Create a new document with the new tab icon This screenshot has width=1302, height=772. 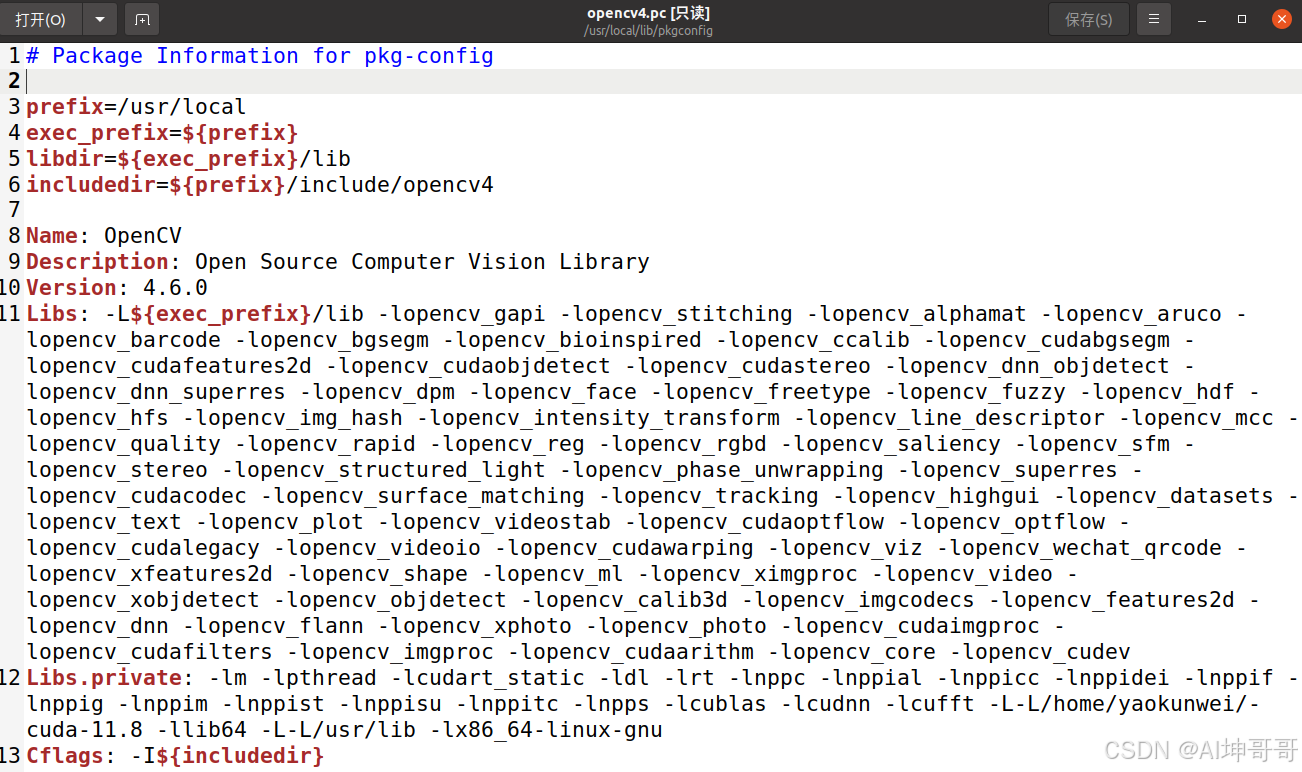141,19
